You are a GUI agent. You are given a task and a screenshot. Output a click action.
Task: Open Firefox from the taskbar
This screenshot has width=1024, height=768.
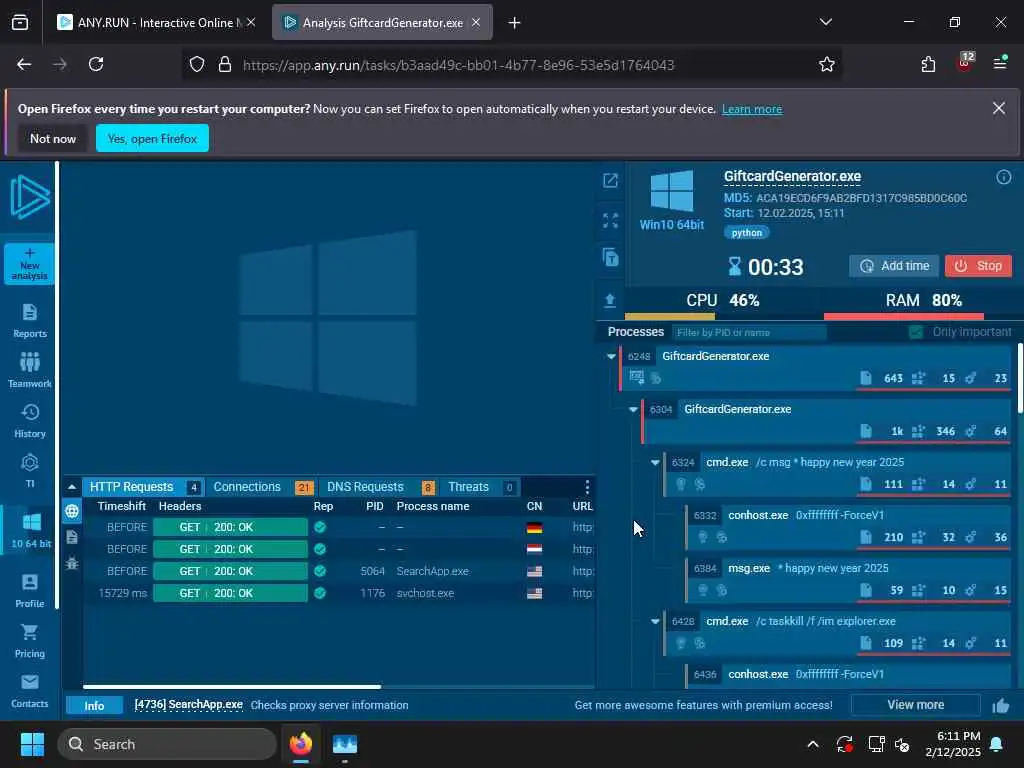coord(301,744)
